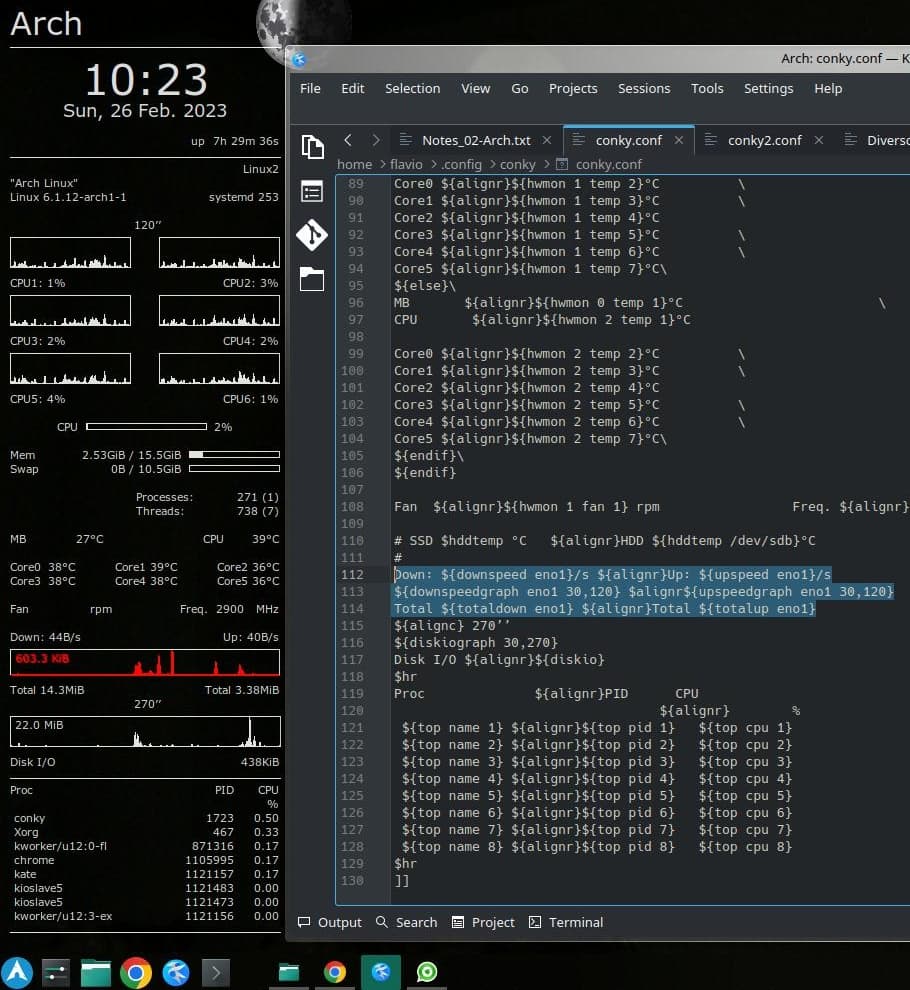
Task: Expand the 'conky' breadcrumb folder
Action: (x=518, y=164)
